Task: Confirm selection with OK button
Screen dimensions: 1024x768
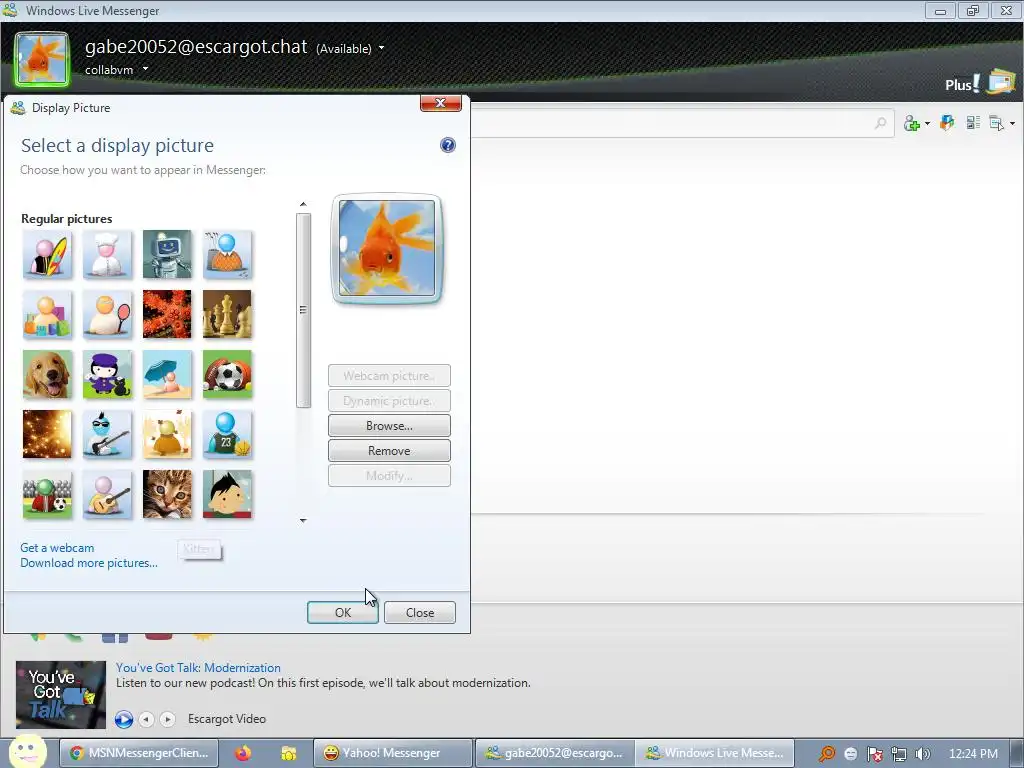Action: coord(343,613)
